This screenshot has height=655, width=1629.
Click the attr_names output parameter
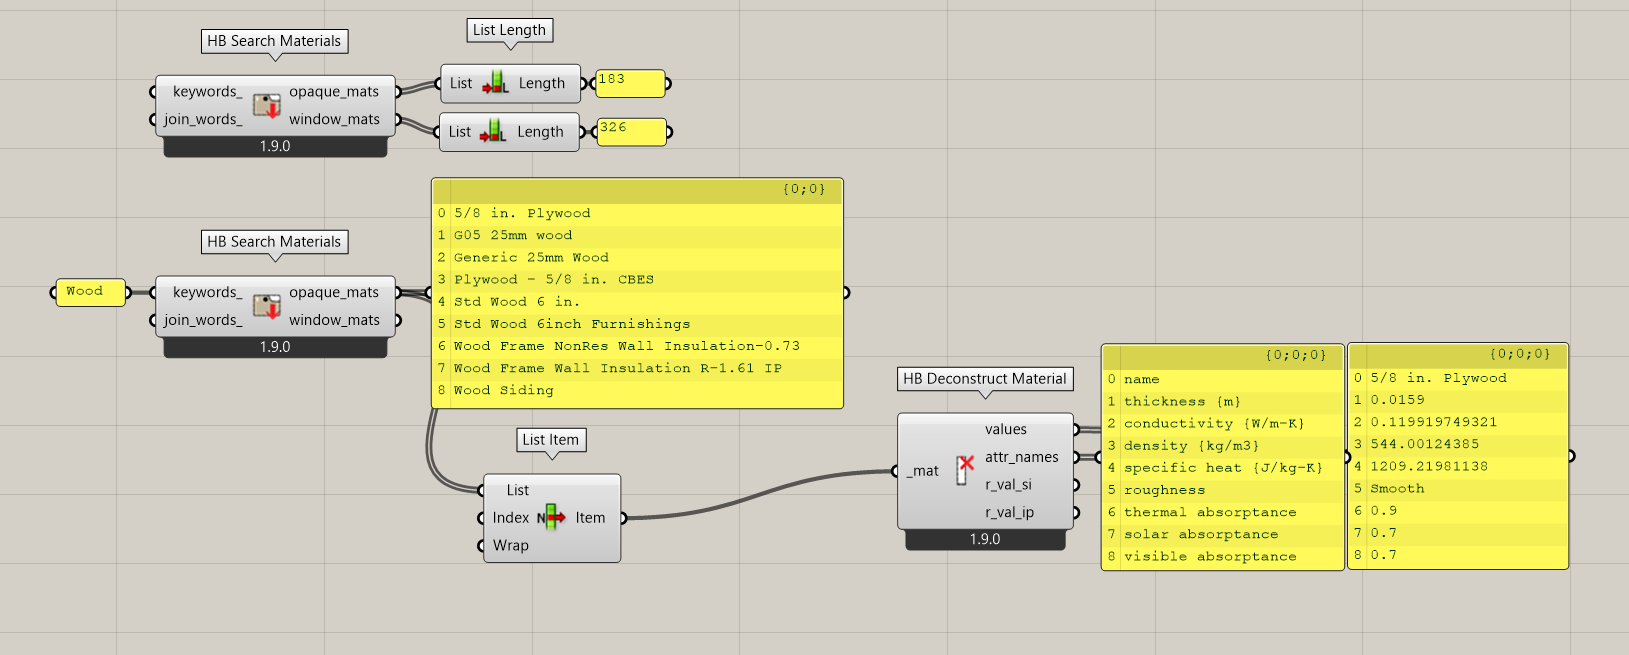point(1021,457)
